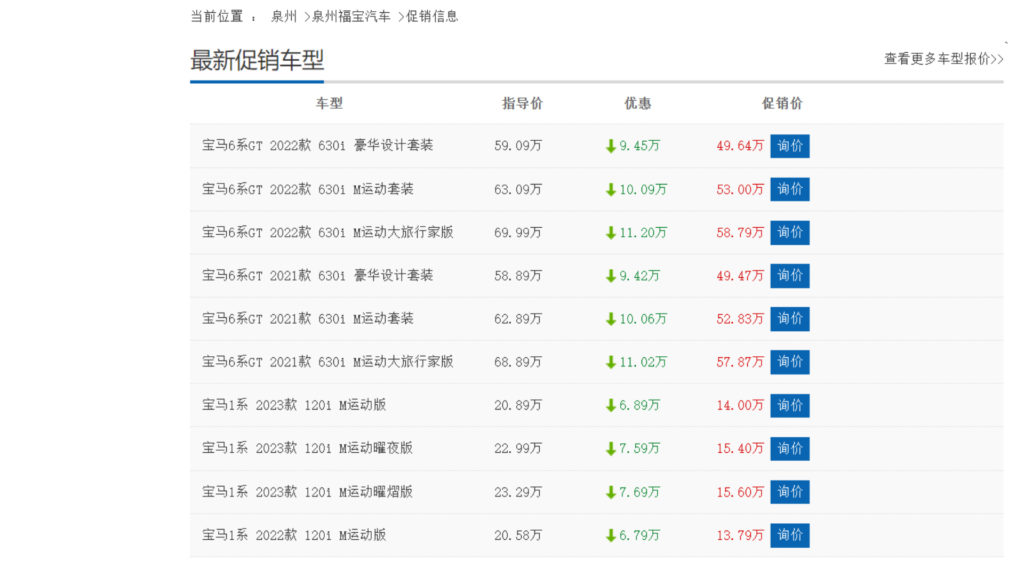Select the 最新促销车型 heading tab
The width and height of the screenshot is (1024, 576).
[x=257, y=61]
